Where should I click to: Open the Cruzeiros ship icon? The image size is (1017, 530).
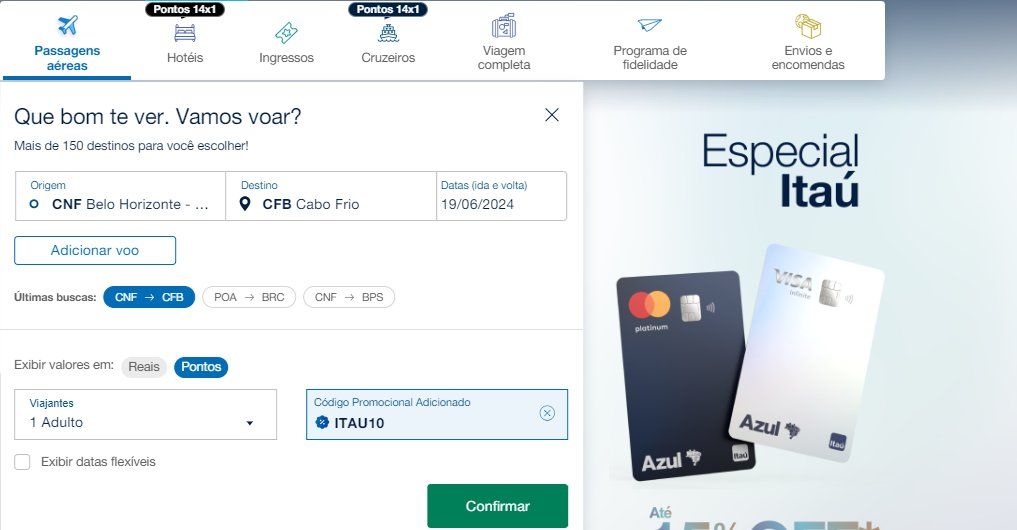[x=388, y=32]
